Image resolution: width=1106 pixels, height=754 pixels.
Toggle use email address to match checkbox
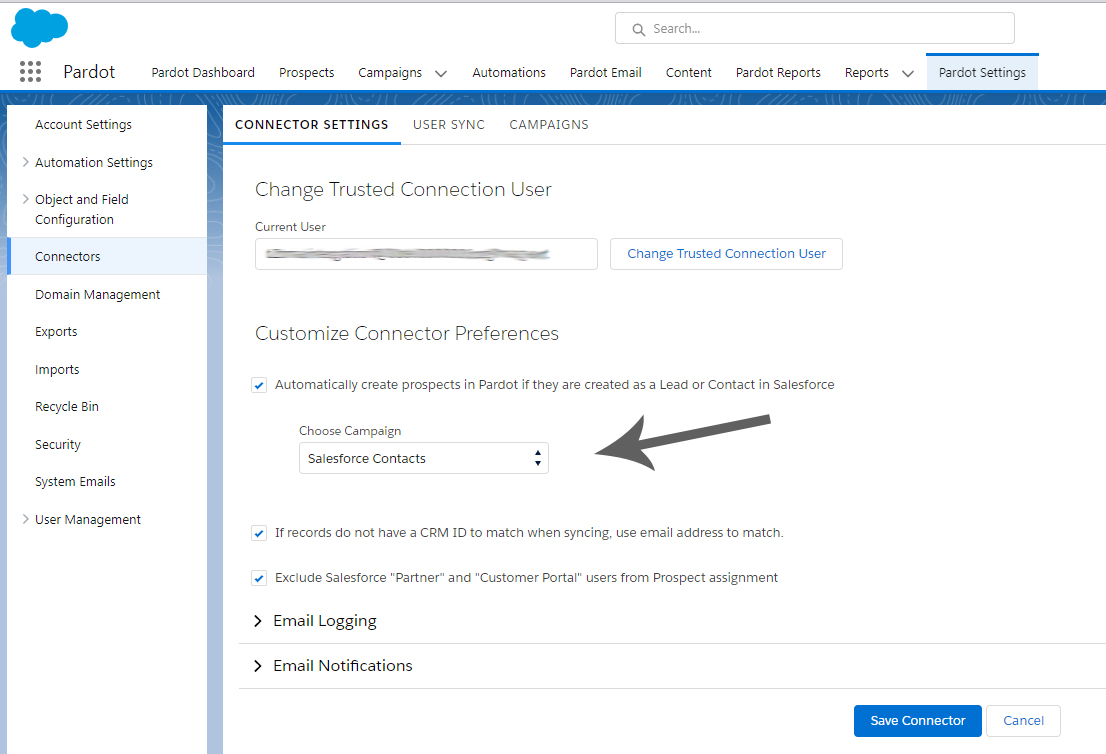[259, 533]
